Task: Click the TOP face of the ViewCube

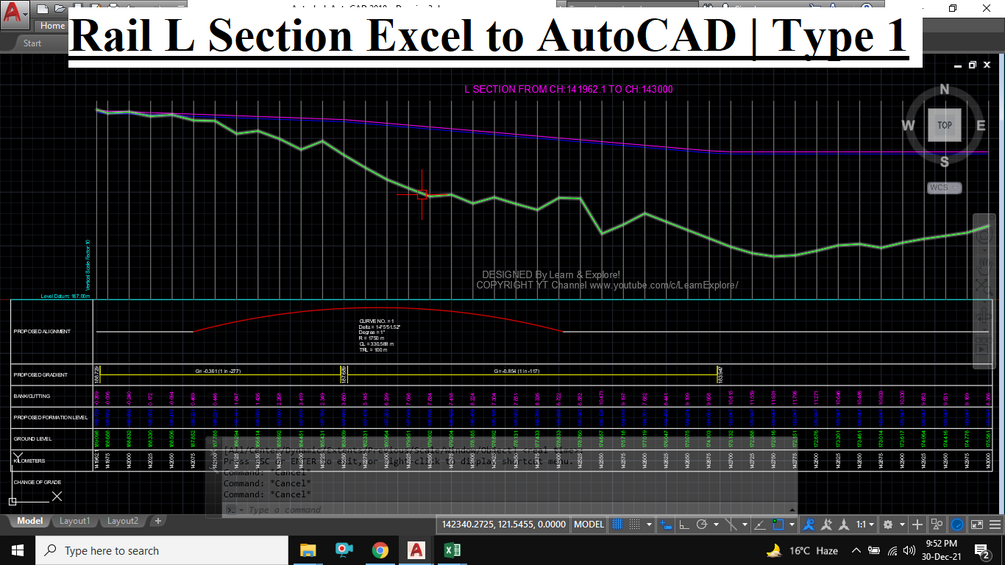Action: tap(944, 125)
